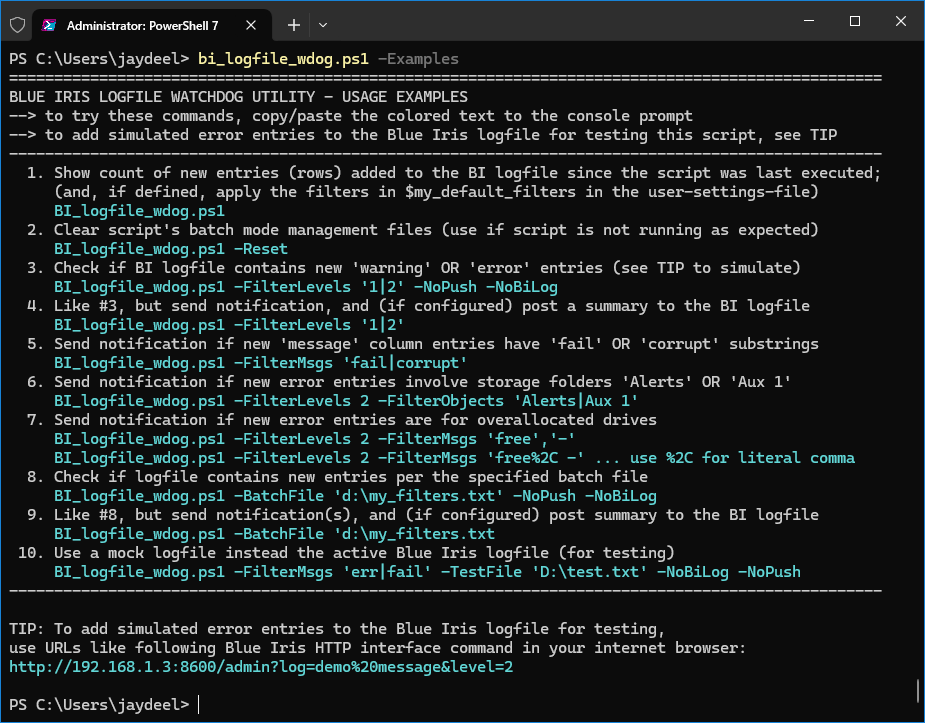
Task: Click the 'BI_logfile_wdog.ps1 -Reset' command
Action: coord(171,249)
